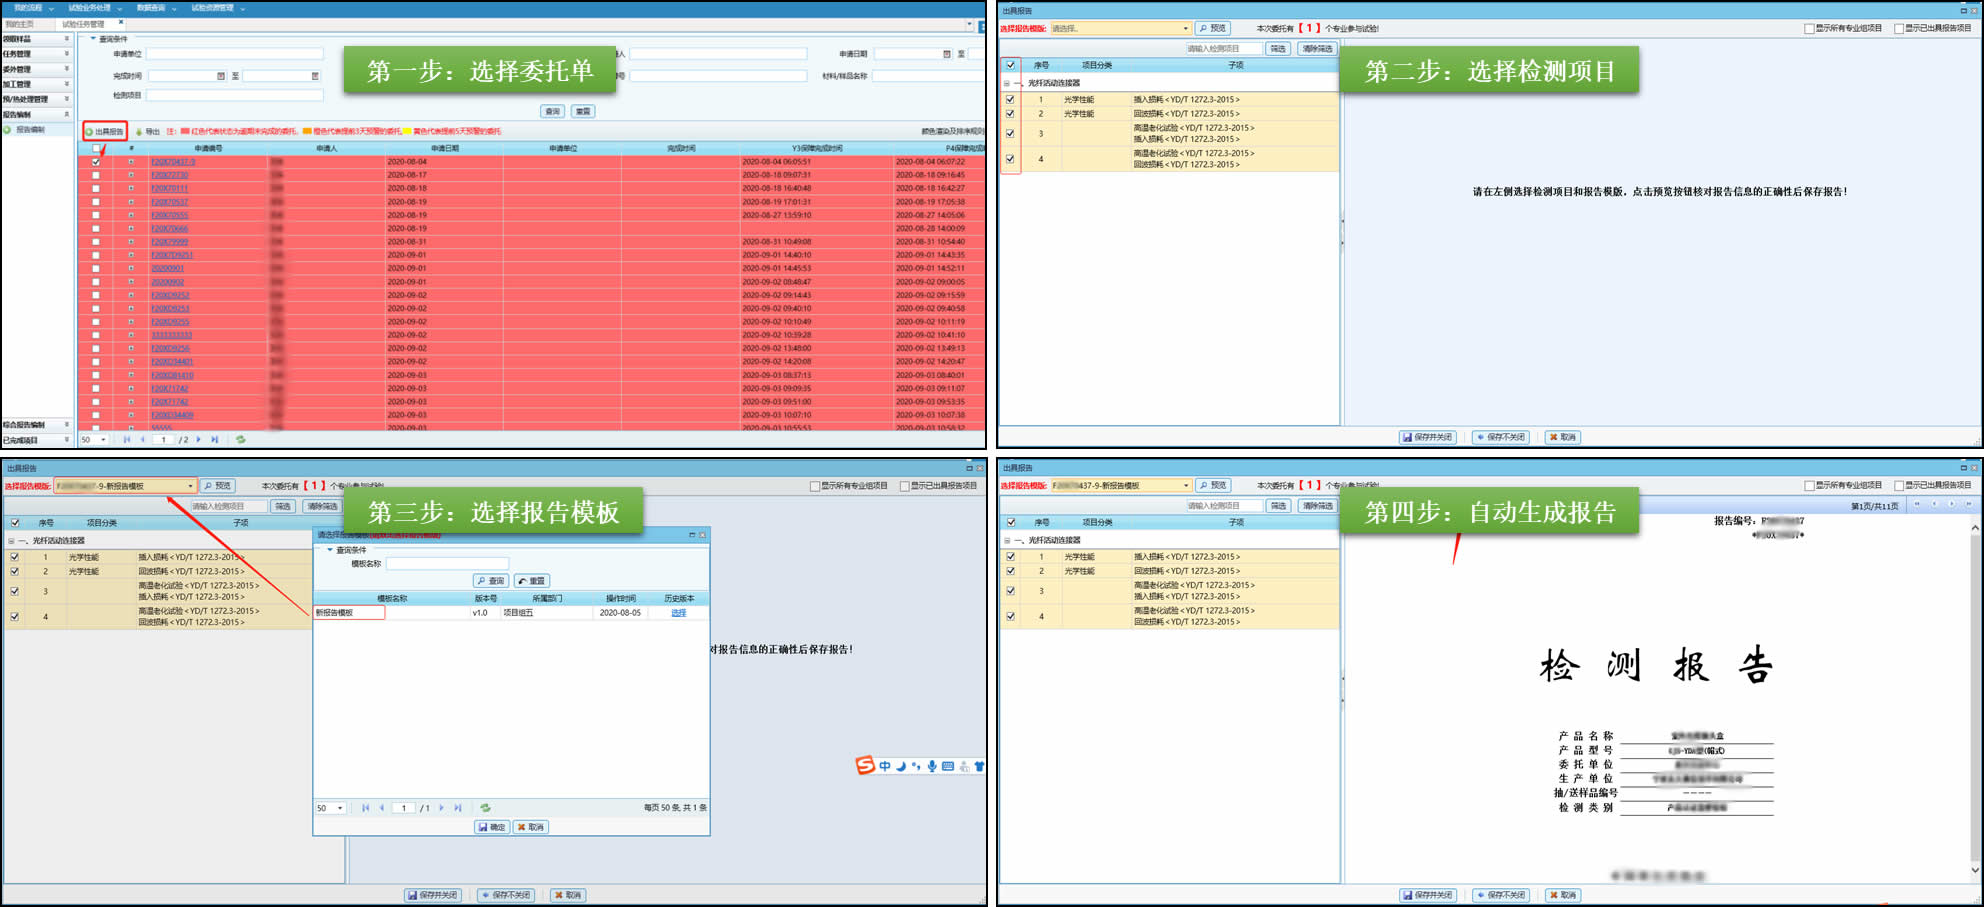The height and width of the screenshot is (907, 1984).
Task: Click the microphone icon in the IME toolbar
Action: click(x=932, y=766)
